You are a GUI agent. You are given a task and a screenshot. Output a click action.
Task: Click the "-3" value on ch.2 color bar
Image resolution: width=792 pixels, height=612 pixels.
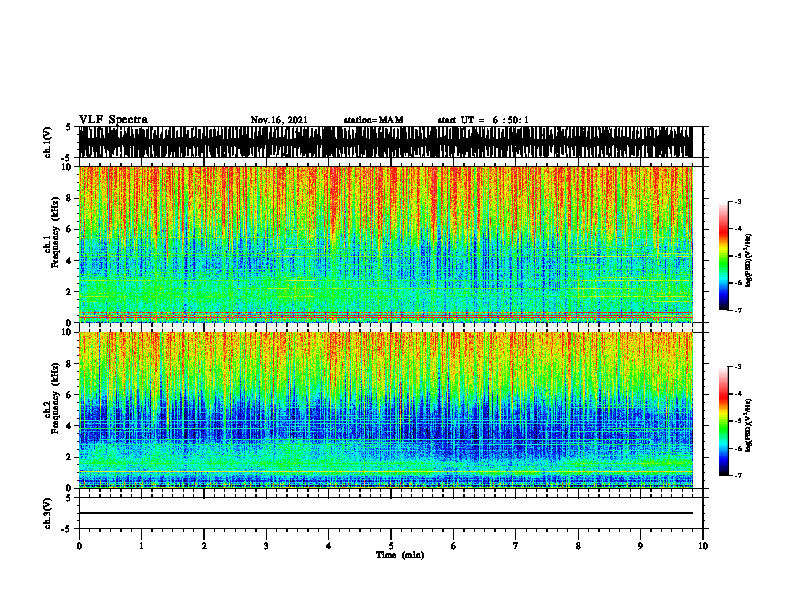pos(738,367)
